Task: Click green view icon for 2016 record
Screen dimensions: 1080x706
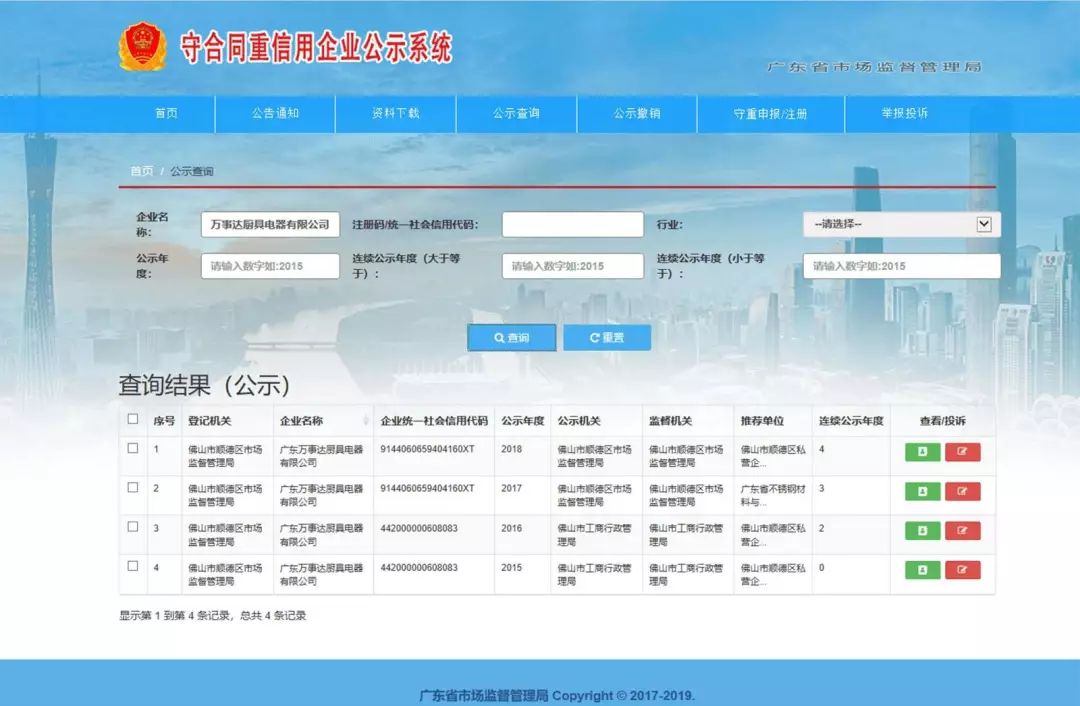Action: (x=922, y=531)
